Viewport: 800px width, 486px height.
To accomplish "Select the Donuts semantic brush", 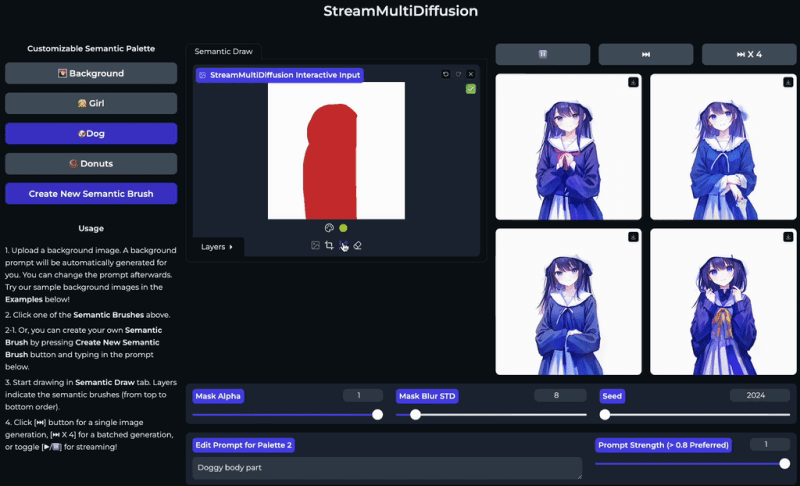I will (91, 163).
